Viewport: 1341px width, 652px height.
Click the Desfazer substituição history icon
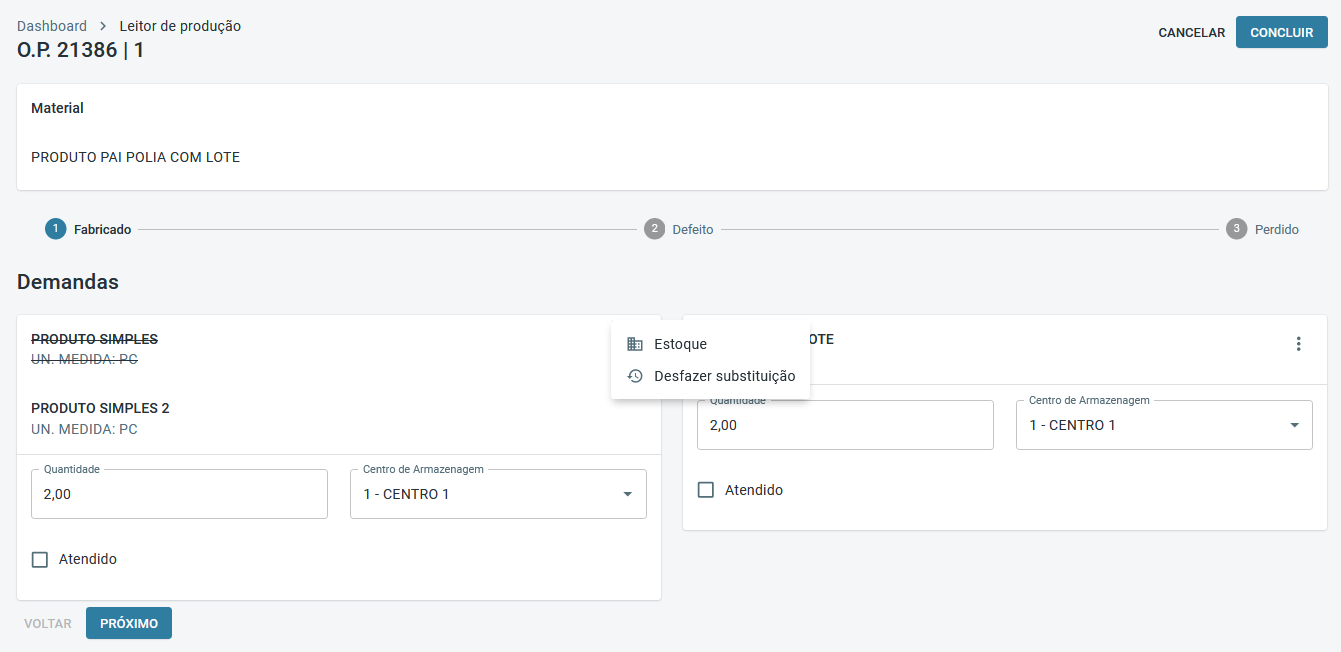634,376
